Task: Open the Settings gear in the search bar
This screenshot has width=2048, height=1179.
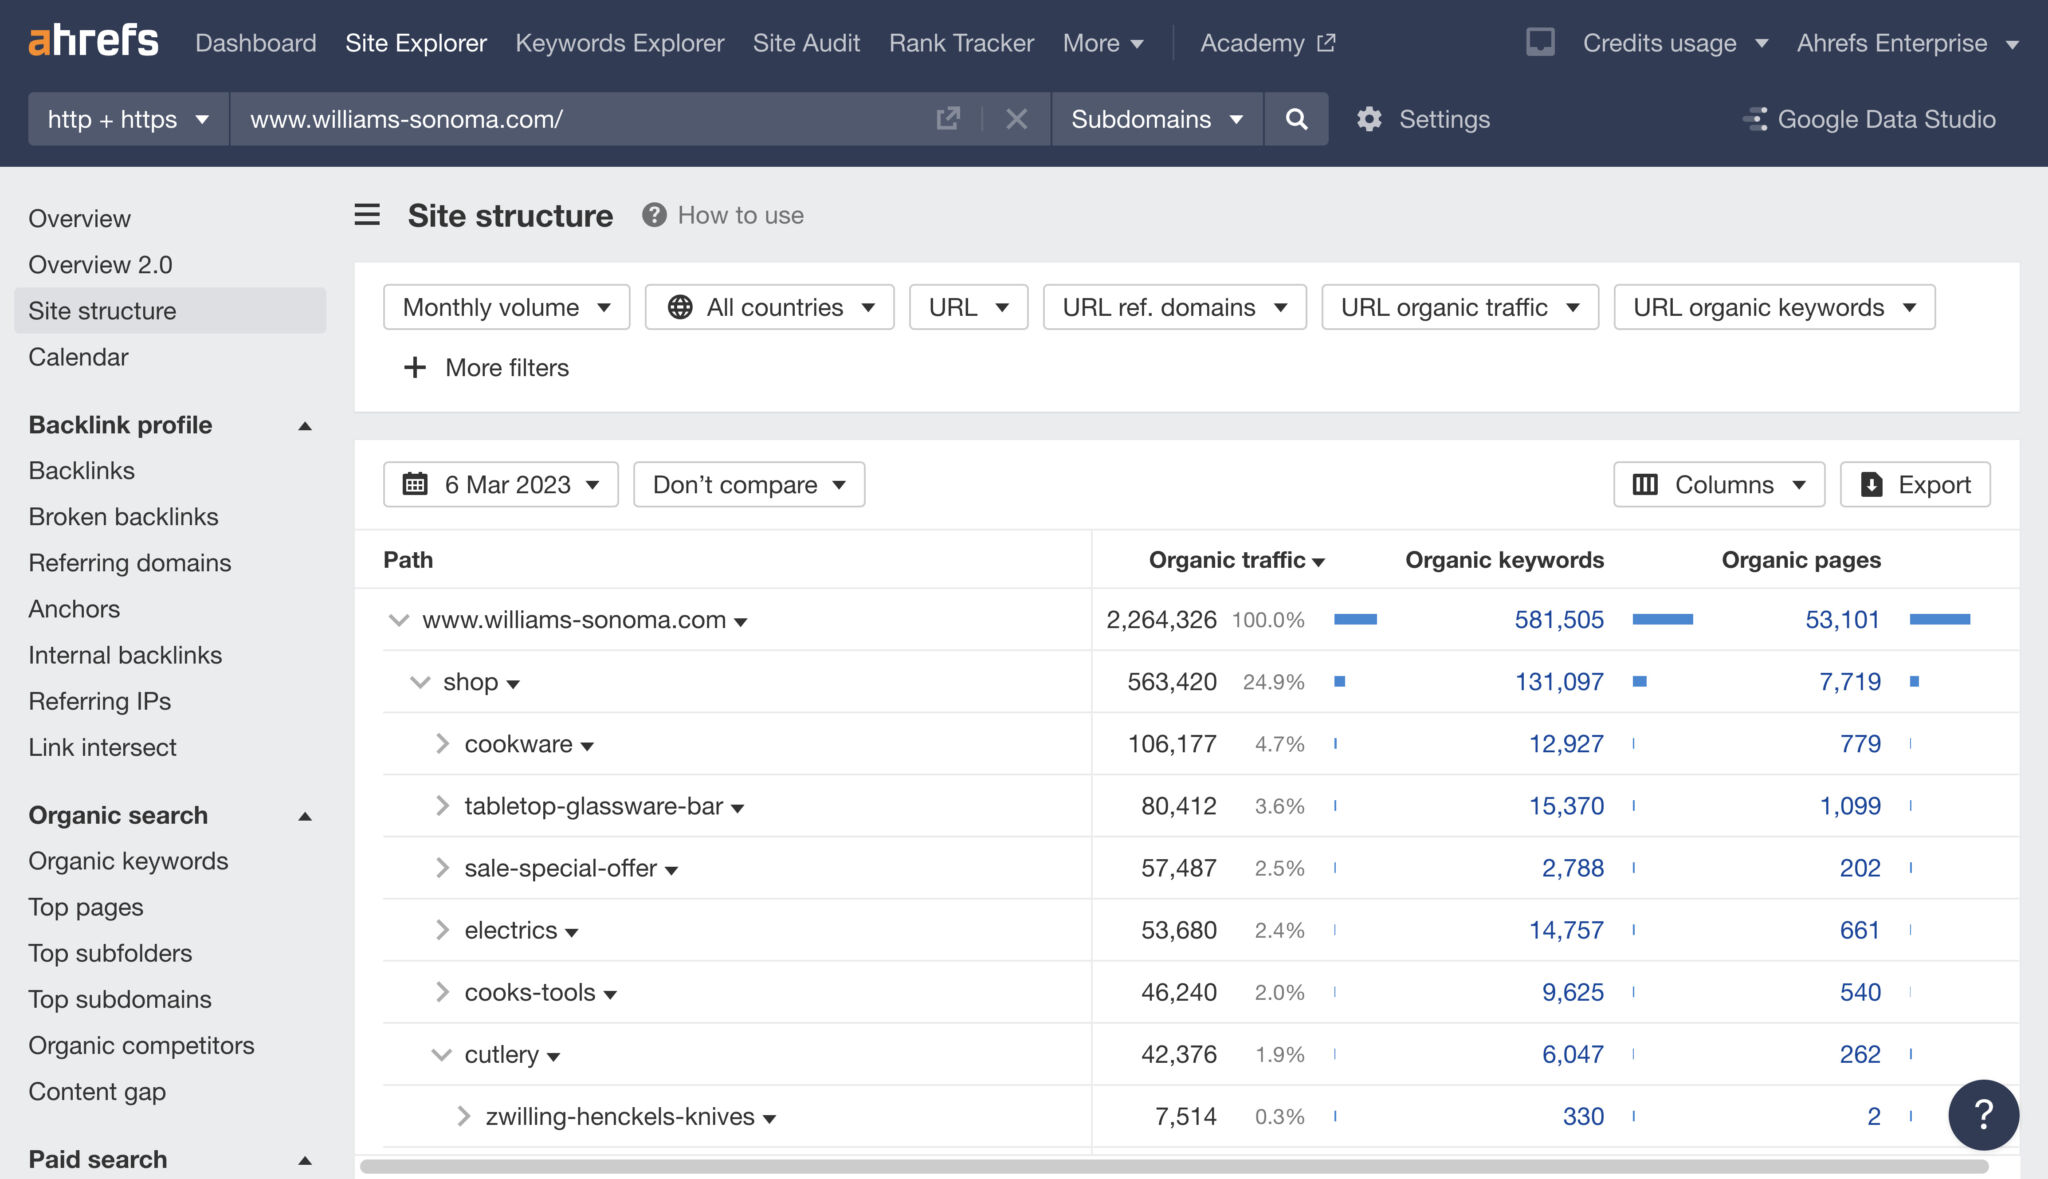Action: coord(1368,119)
